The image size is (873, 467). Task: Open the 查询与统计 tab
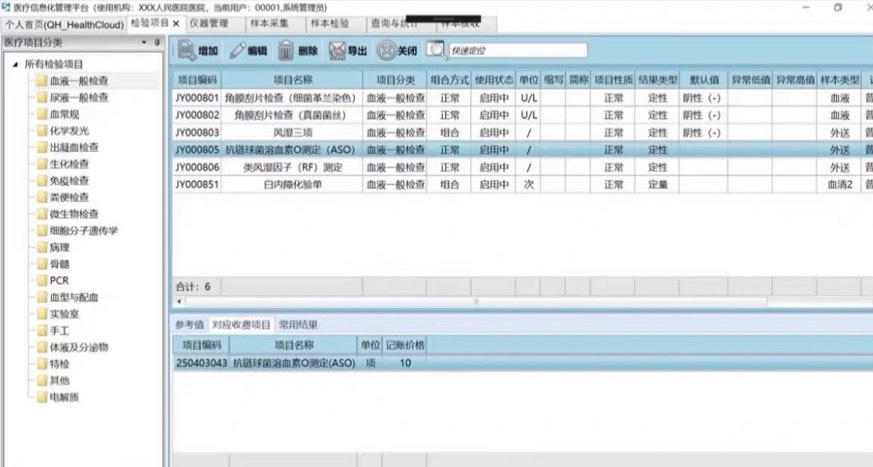point(394,23)
